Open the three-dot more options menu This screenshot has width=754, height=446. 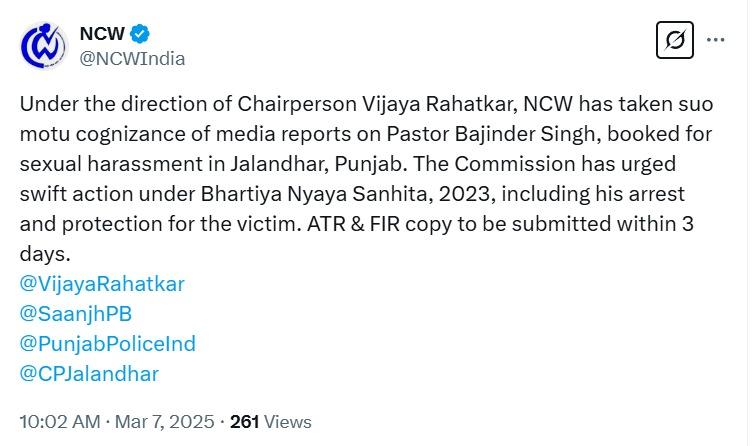pos(716,41)
